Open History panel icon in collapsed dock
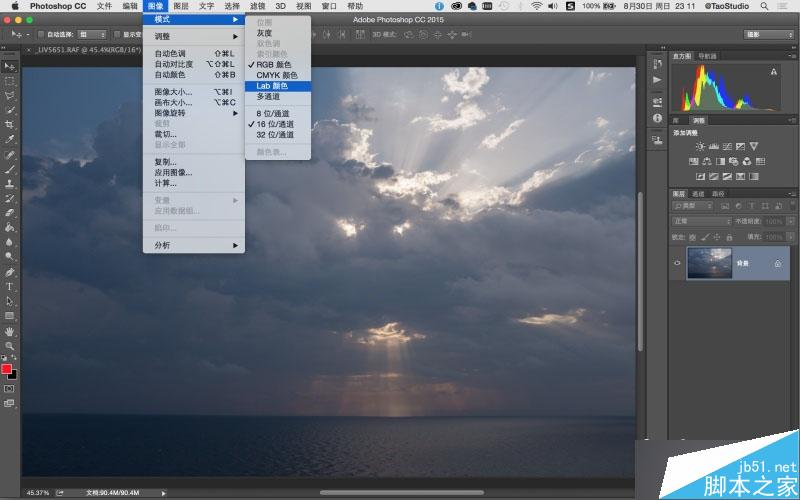Image resolution: width=800 pixels, height=500 pixels. (x=657, y=64)
